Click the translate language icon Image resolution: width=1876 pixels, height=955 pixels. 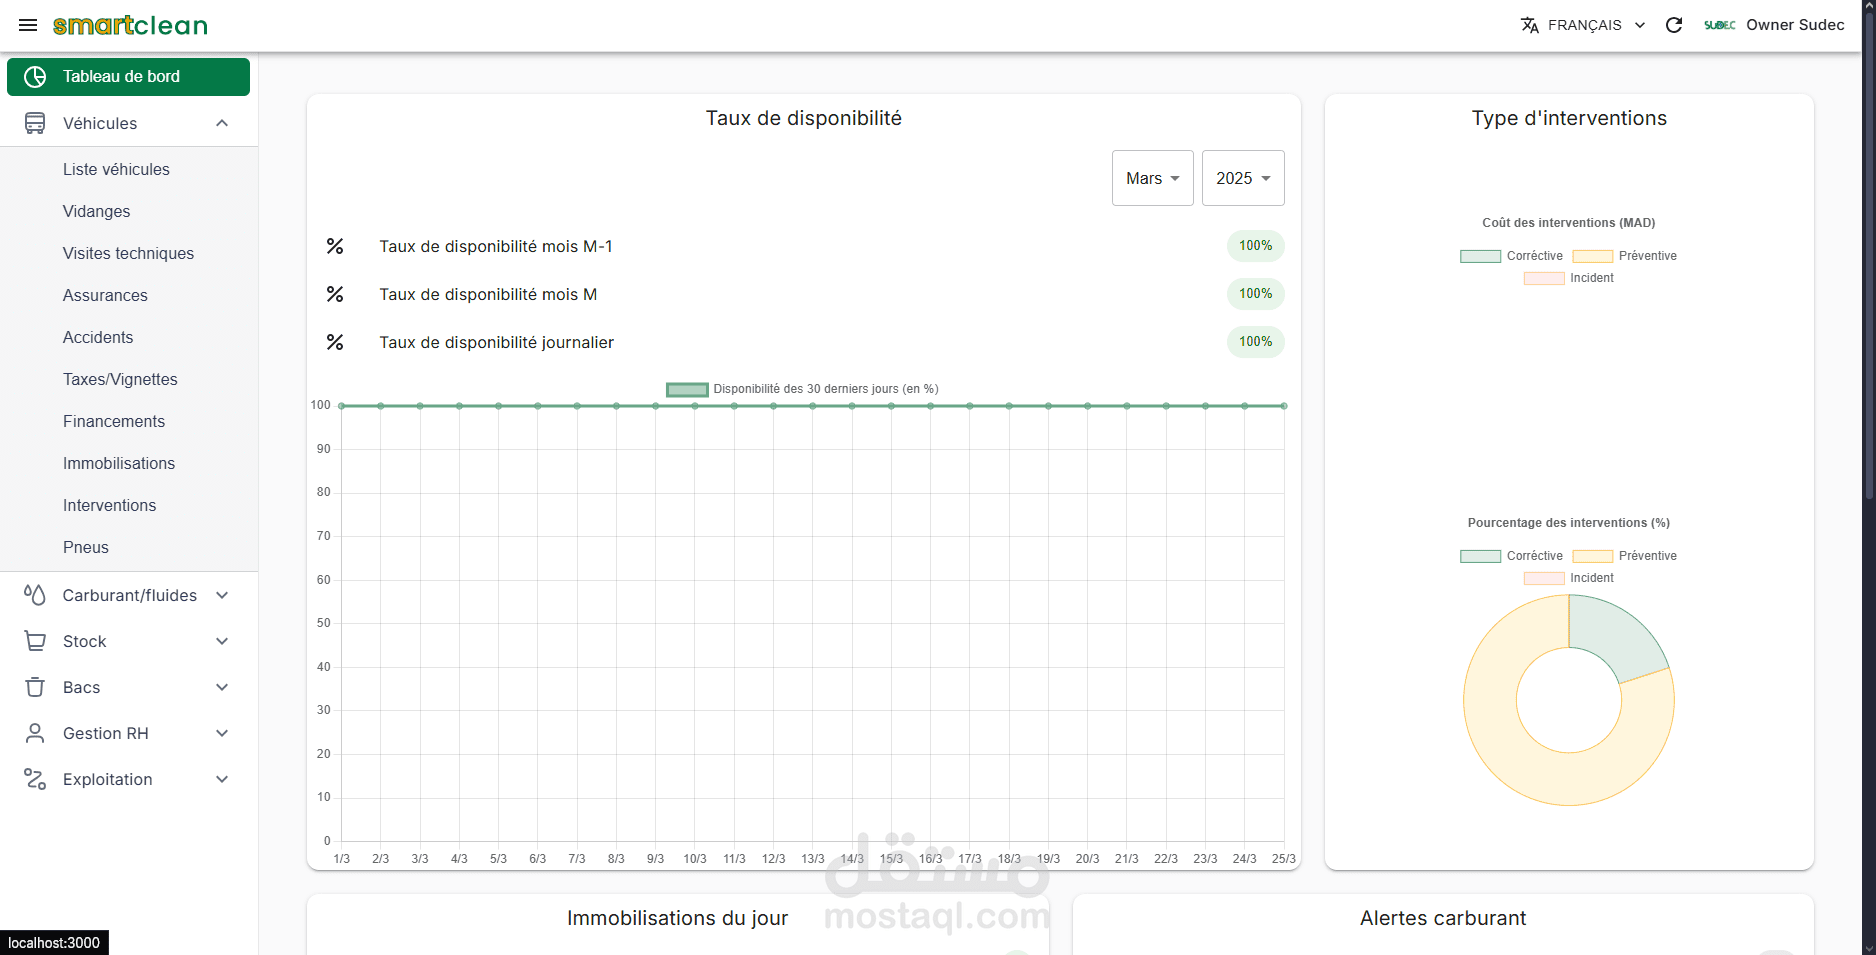1530,25
